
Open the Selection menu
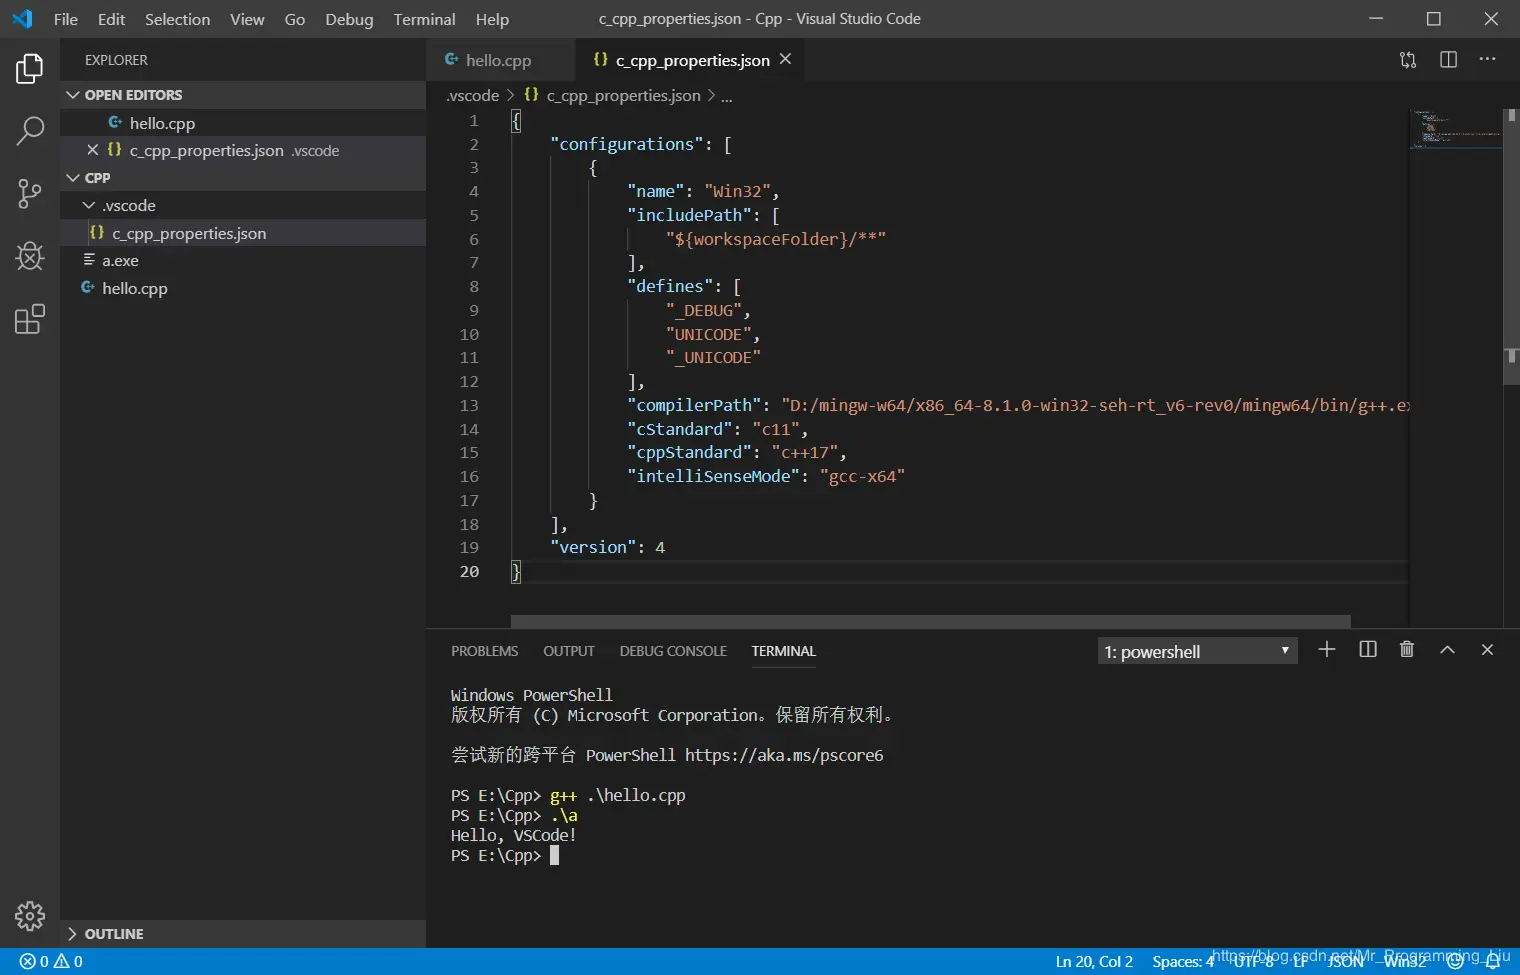tap(178, 19)
